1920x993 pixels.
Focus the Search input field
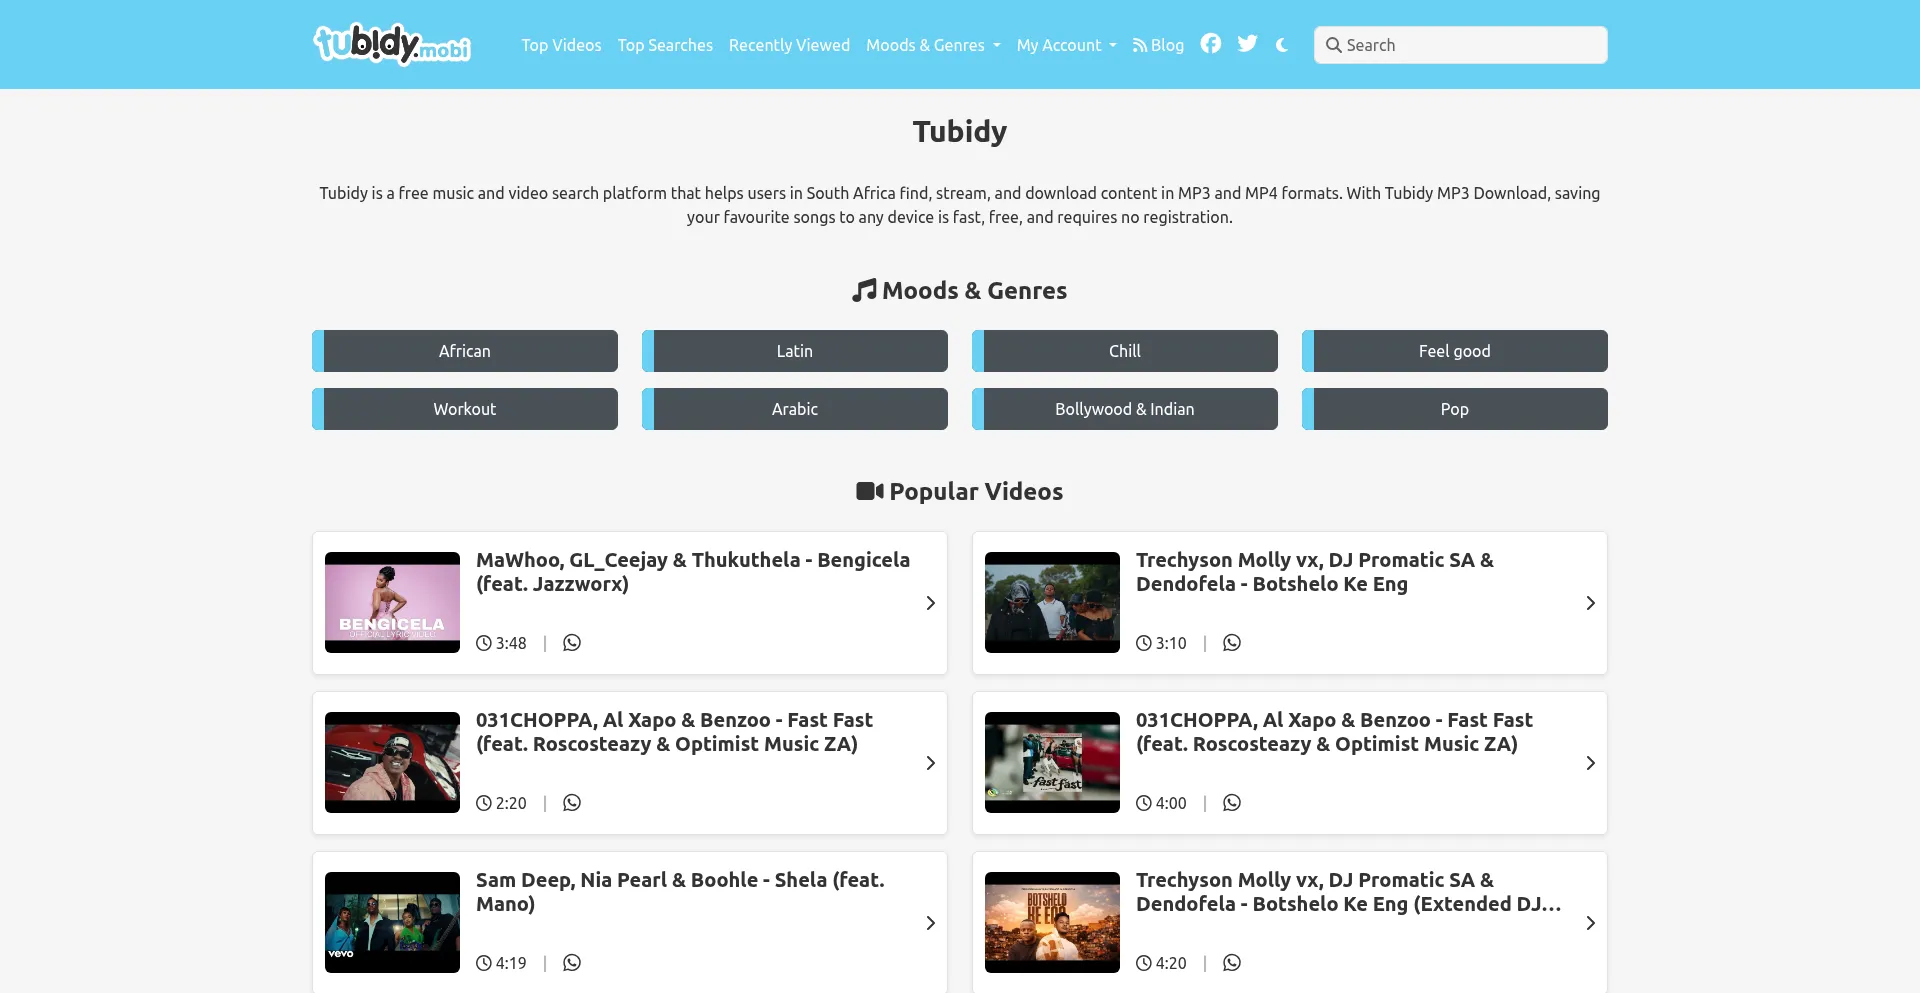[1460, 45]
